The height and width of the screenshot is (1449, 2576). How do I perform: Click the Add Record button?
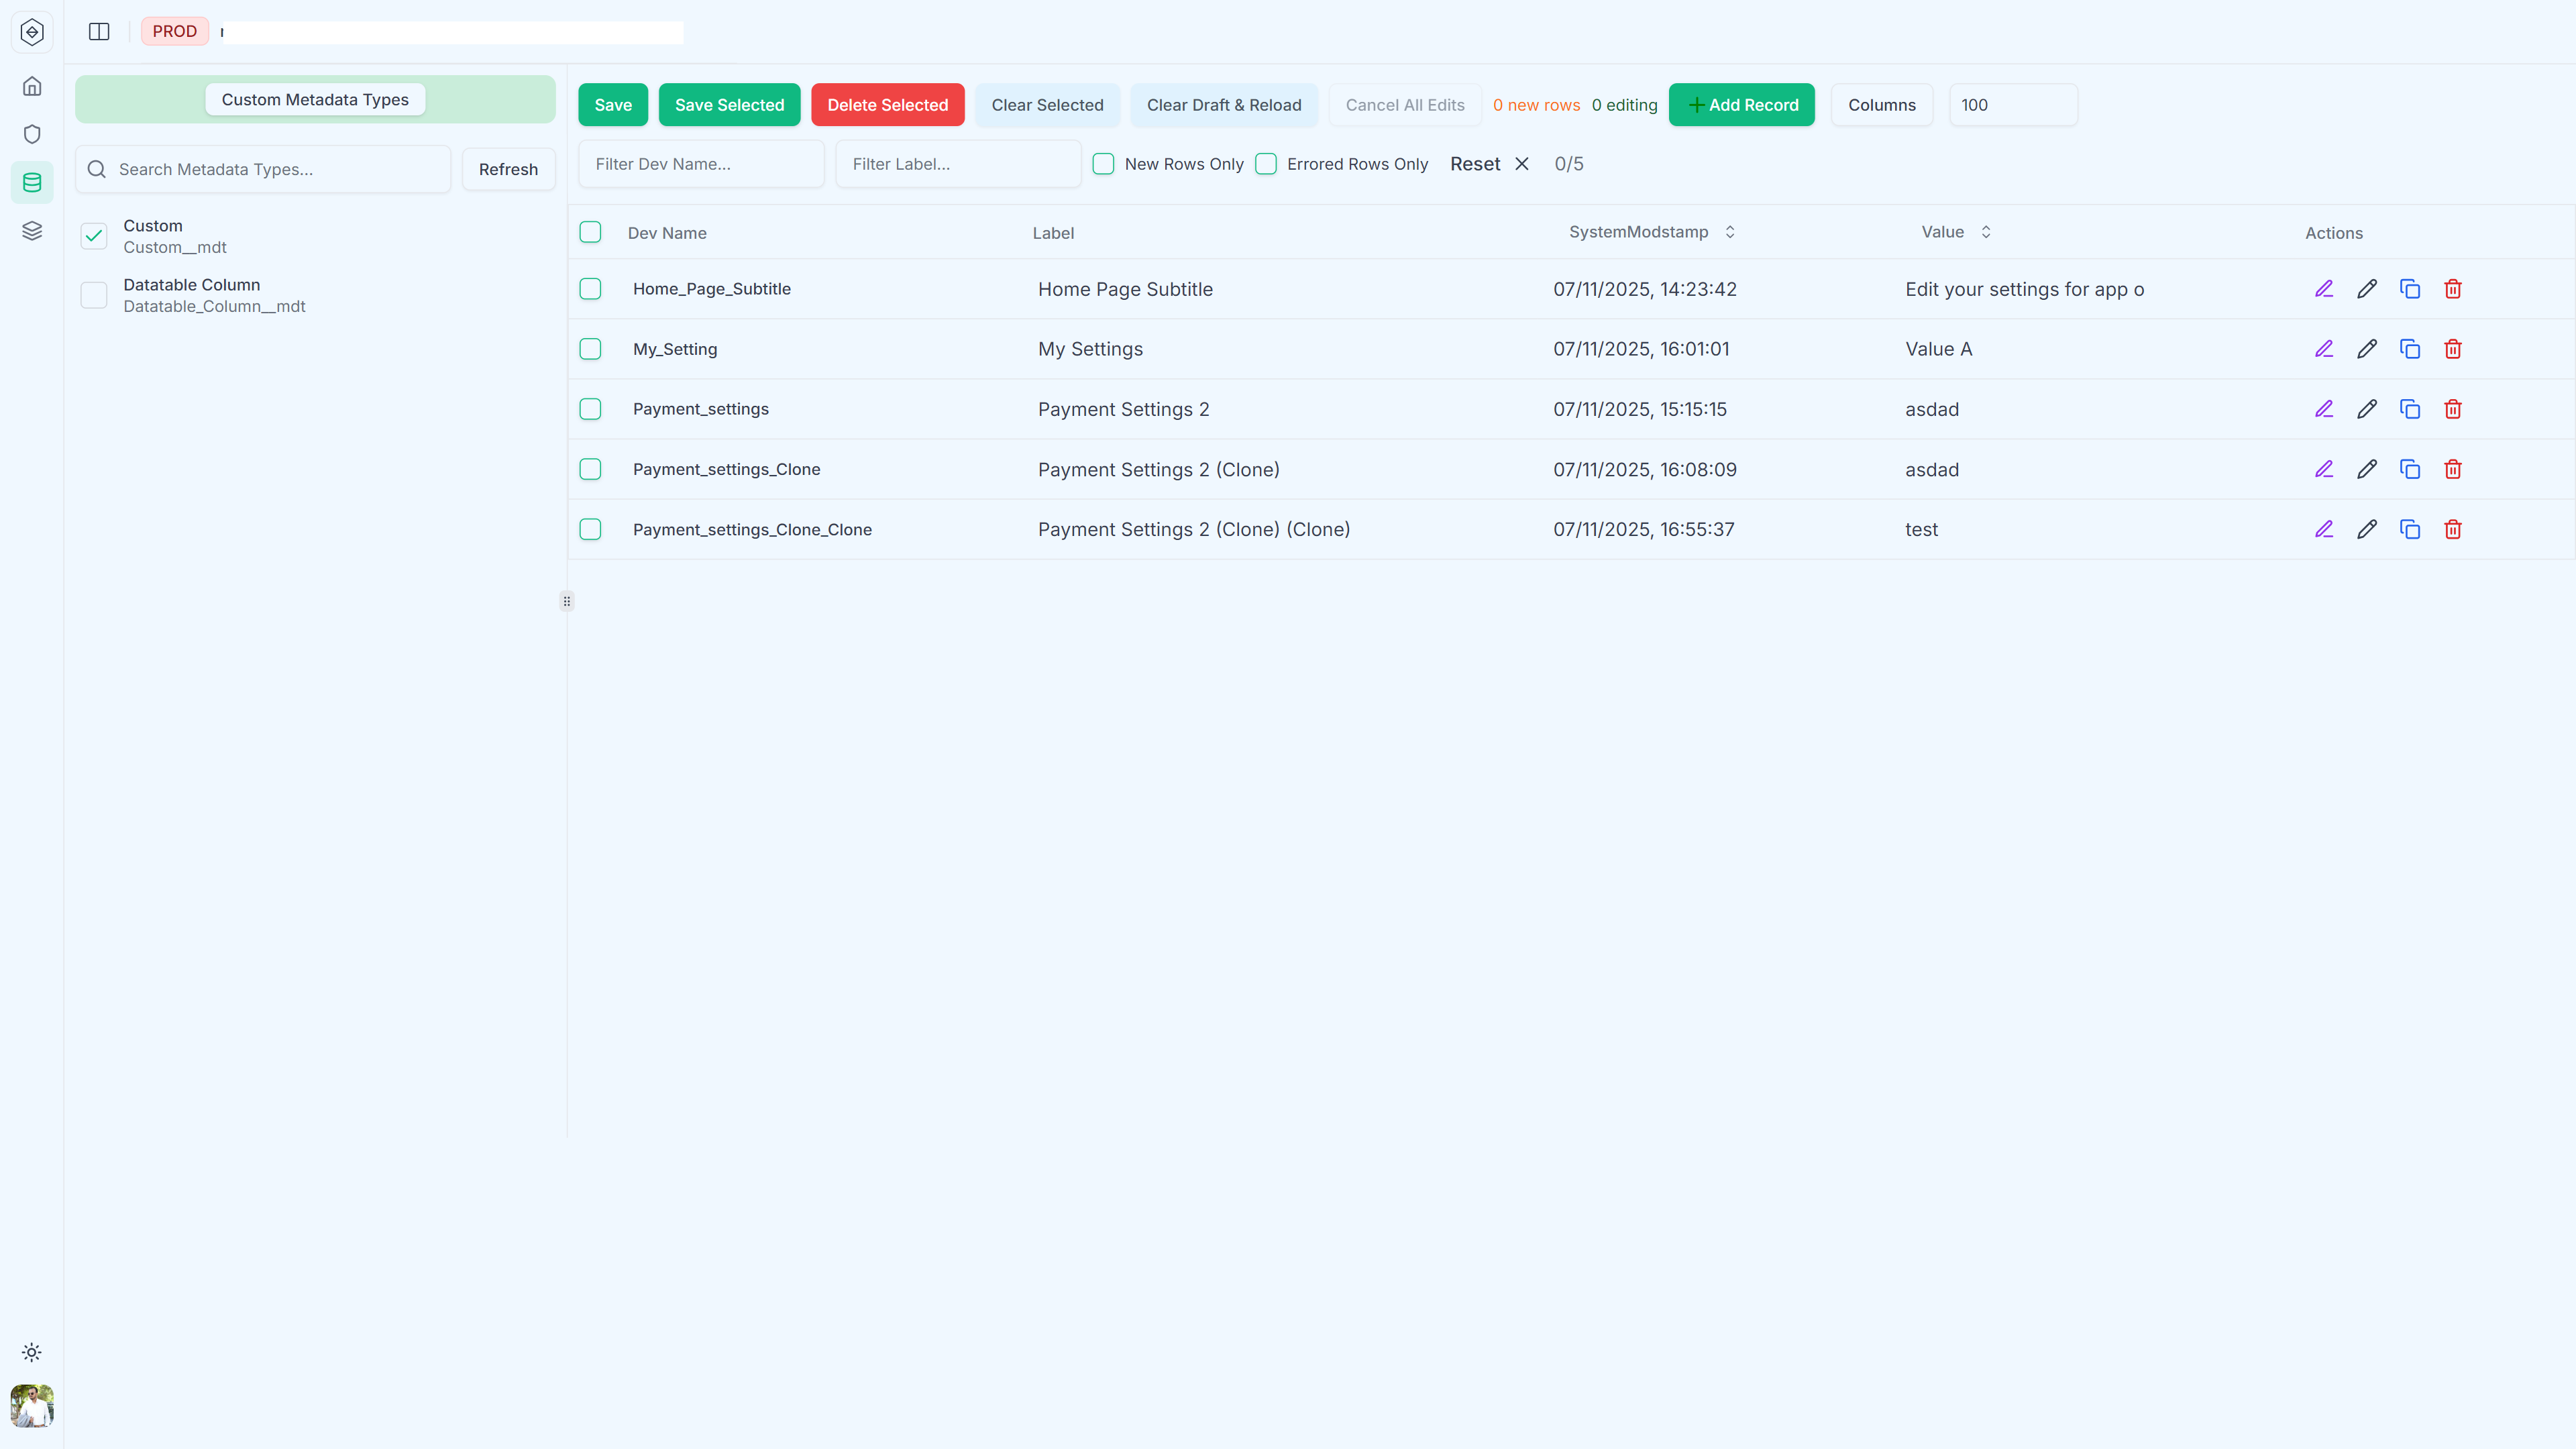coord(1742,104)
